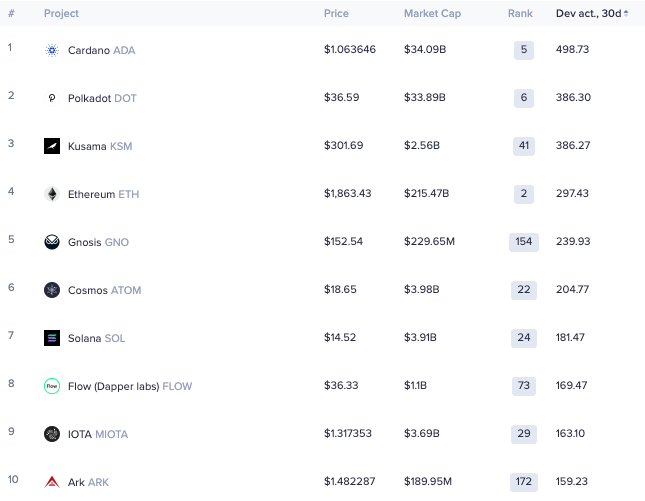Click Ark rank badge 172
645x501 pixels.
(x=524, y=481)
